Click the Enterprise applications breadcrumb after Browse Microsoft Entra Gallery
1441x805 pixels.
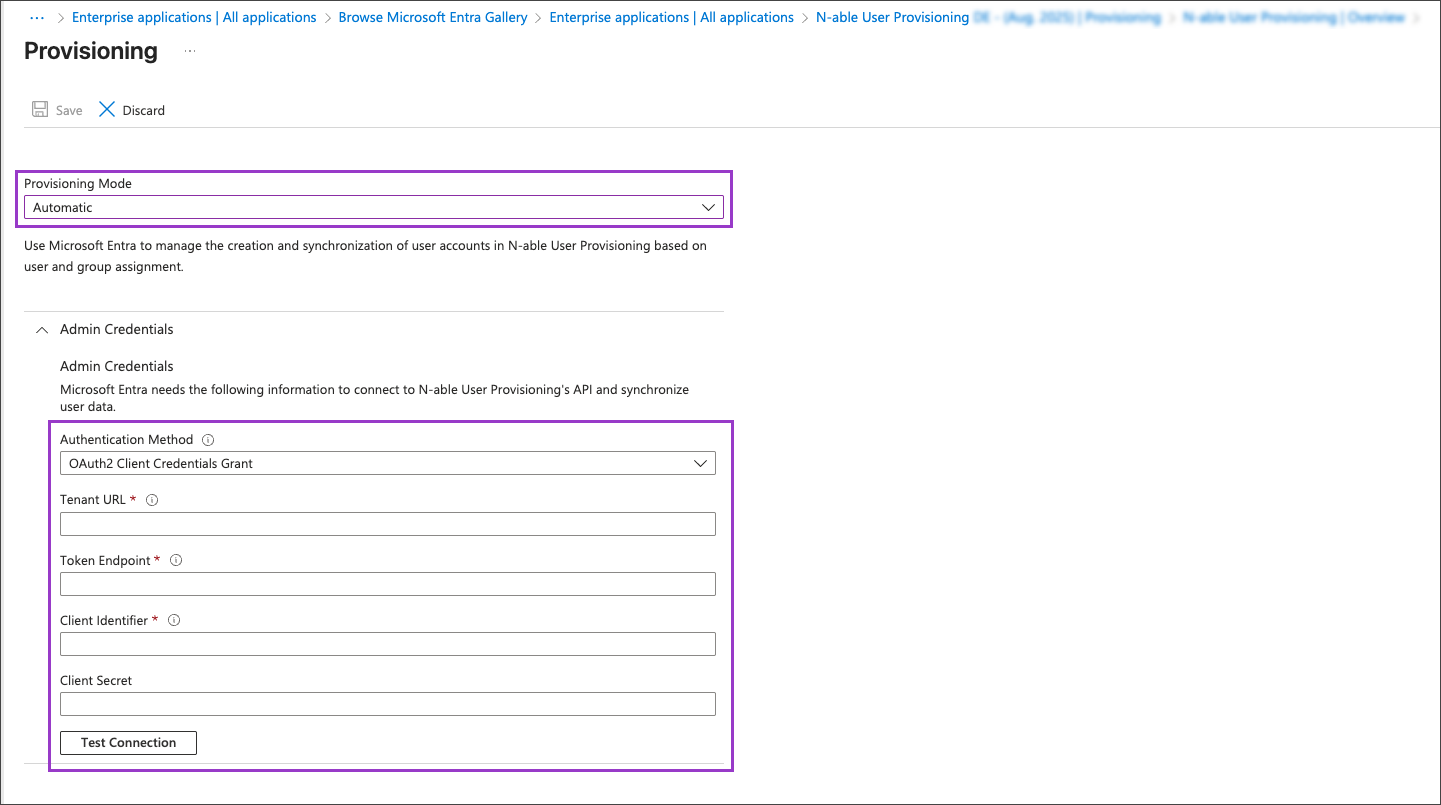(x=671, y=17)
